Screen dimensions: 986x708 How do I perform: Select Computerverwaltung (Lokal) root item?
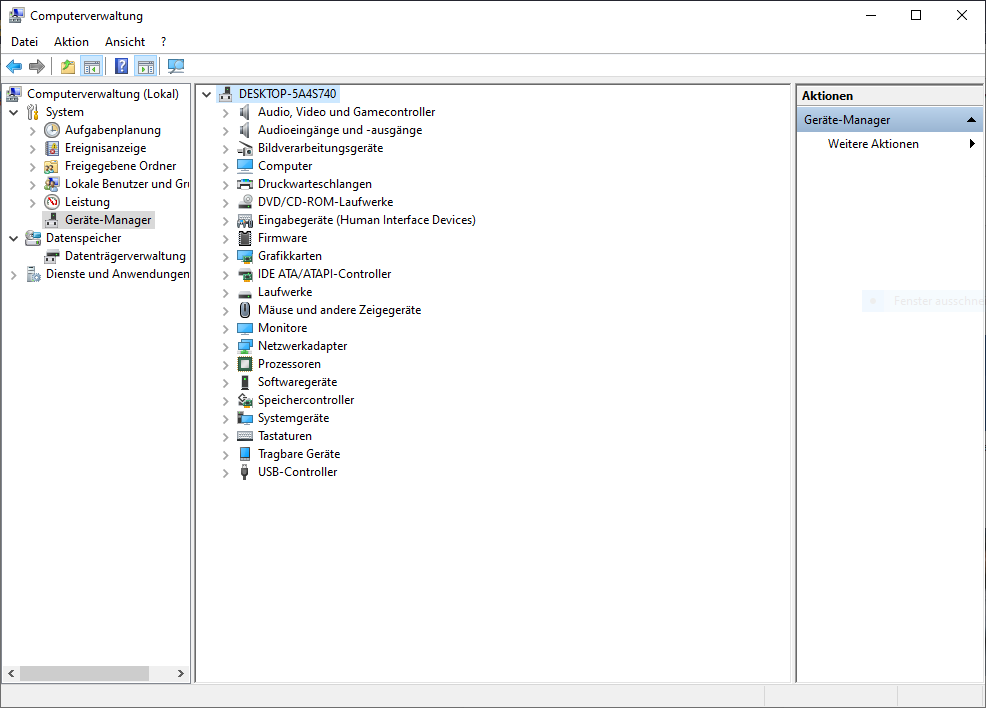click(102, 94)
